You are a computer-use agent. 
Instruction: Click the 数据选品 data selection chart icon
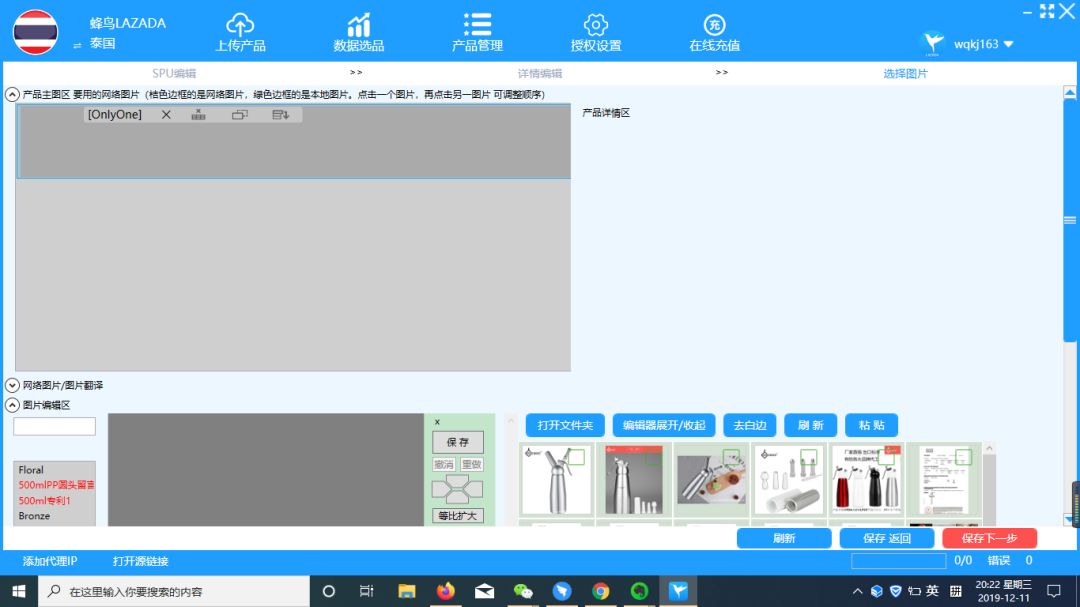(x=358, y=27)
